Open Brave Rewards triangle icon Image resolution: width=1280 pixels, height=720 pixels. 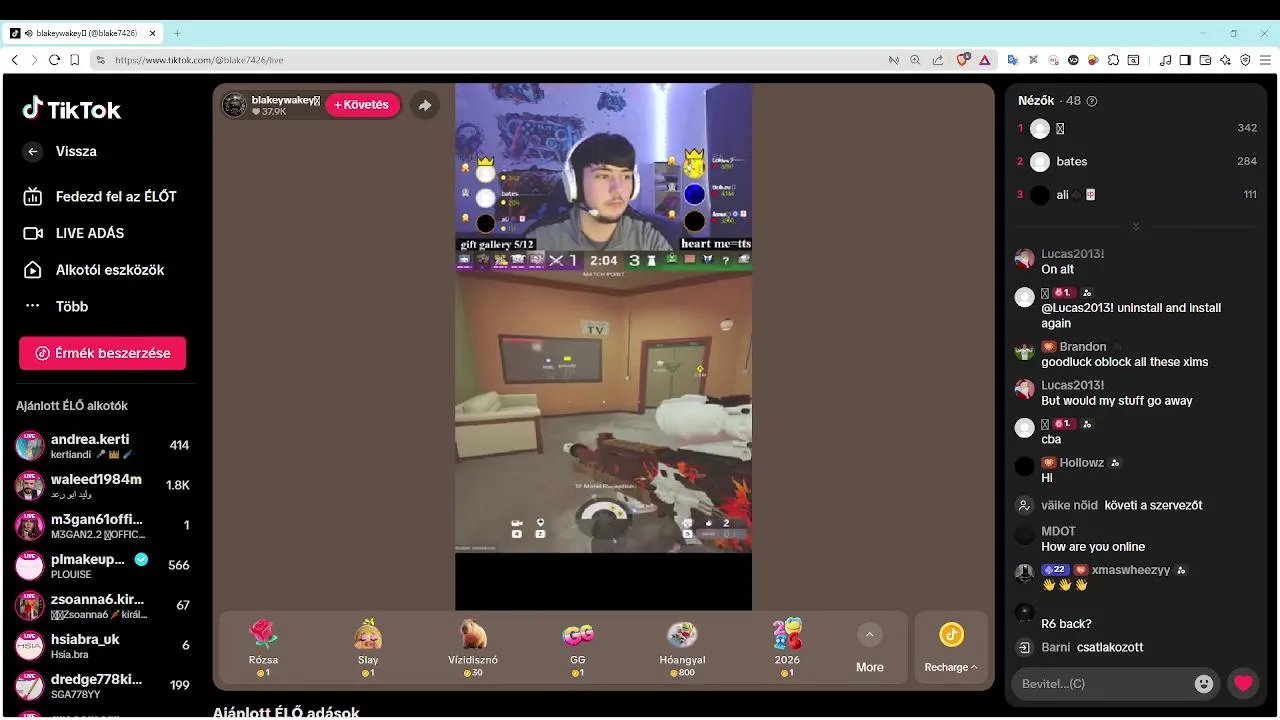984,60
